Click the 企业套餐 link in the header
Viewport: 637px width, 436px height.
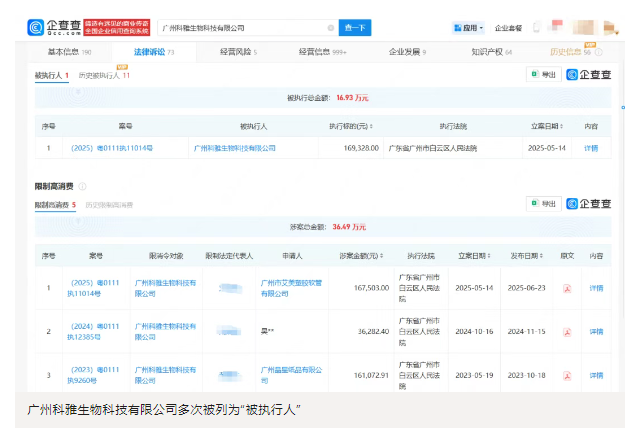[509, 28]
